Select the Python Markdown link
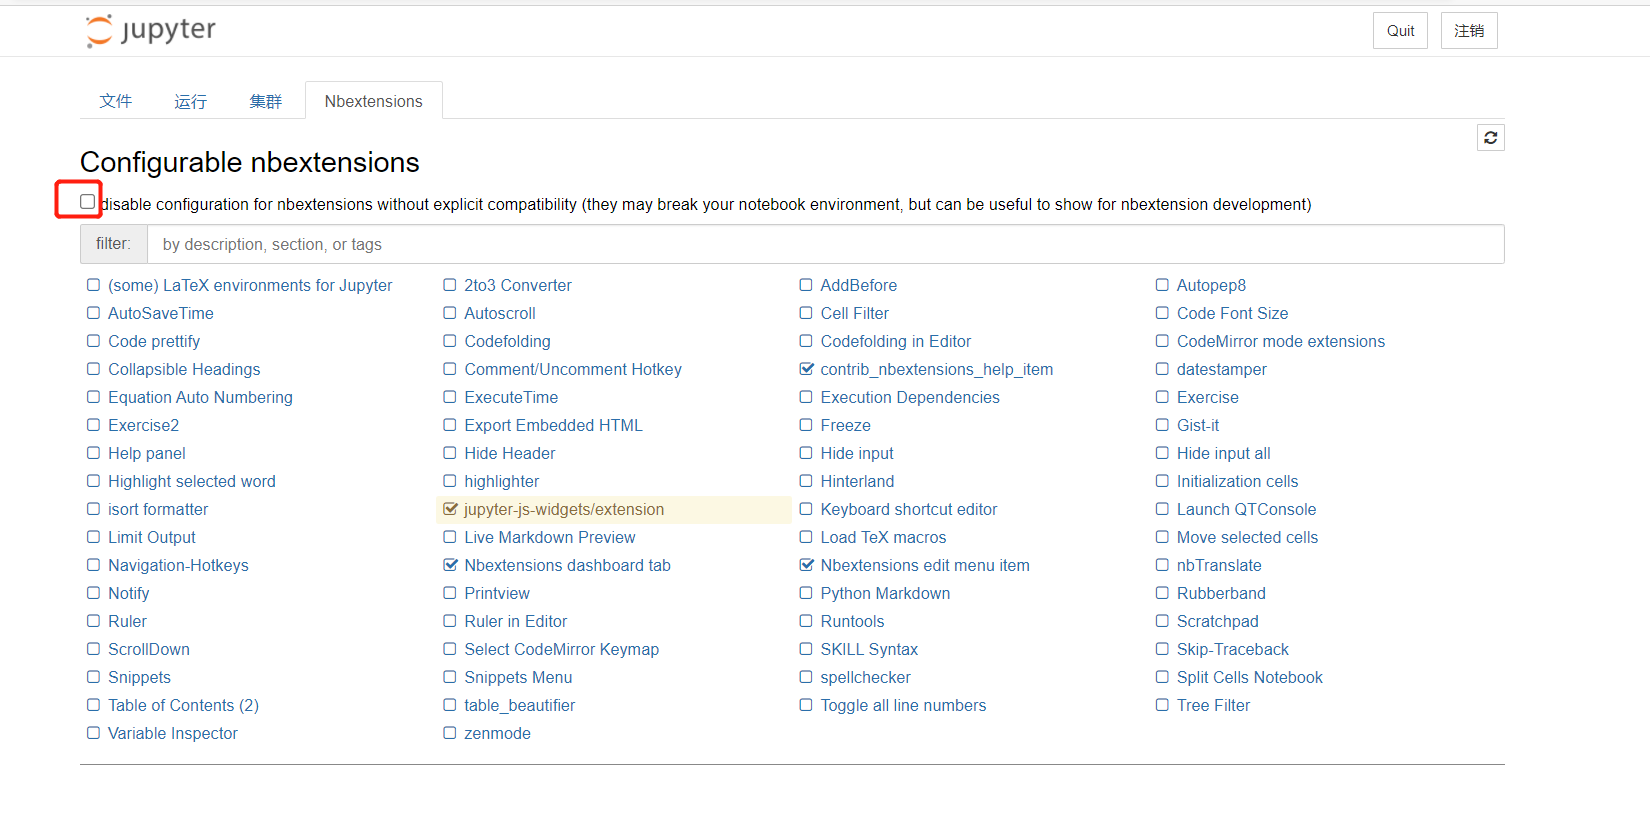 click(x=885, y=593)
